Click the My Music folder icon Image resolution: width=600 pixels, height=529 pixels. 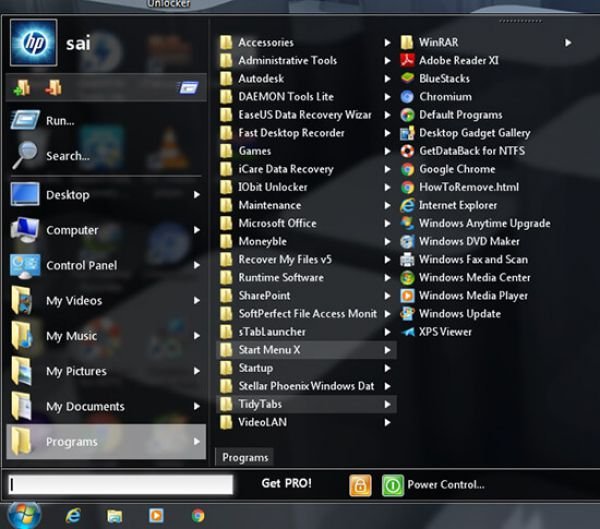coord(22,336)
